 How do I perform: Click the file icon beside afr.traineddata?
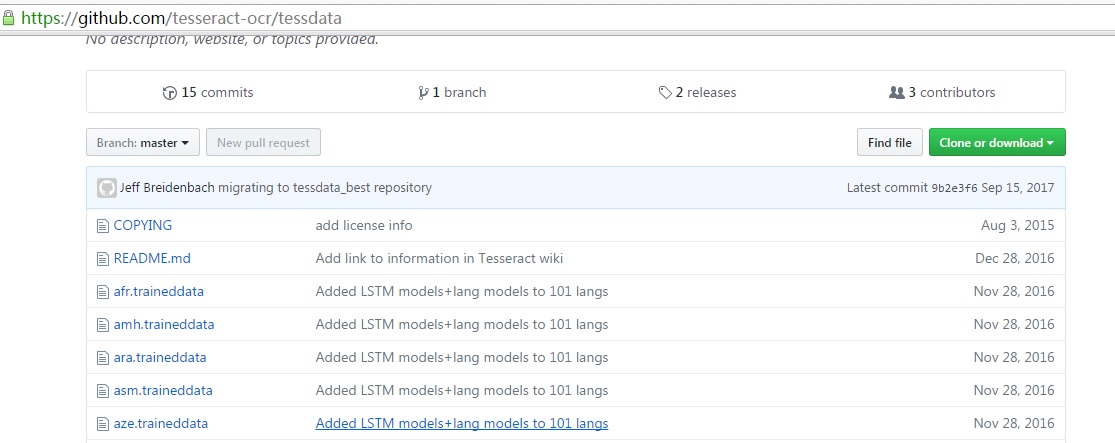click(x=103, y=292)
